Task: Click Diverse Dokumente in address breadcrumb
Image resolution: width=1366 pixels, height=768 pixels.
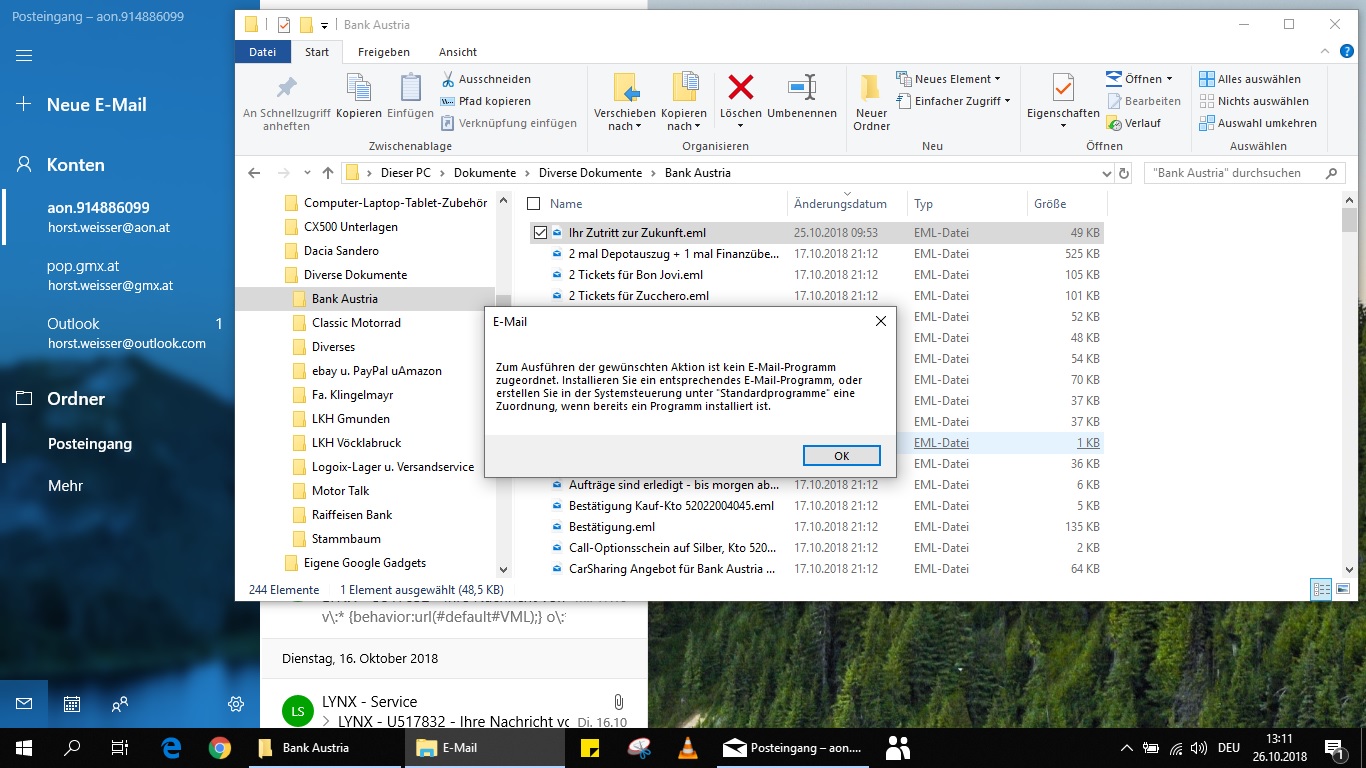Action: pyautogui.click(x=590, y=173)
